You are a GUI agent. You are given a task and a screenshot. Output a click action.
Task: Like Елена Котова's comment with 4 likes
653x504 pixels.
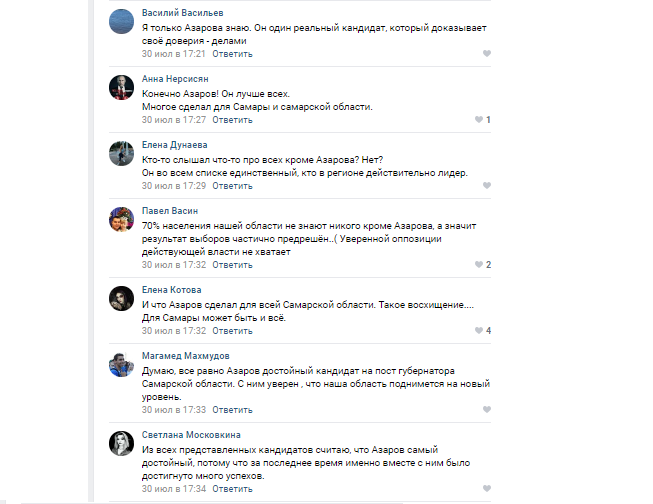[479, 330]
